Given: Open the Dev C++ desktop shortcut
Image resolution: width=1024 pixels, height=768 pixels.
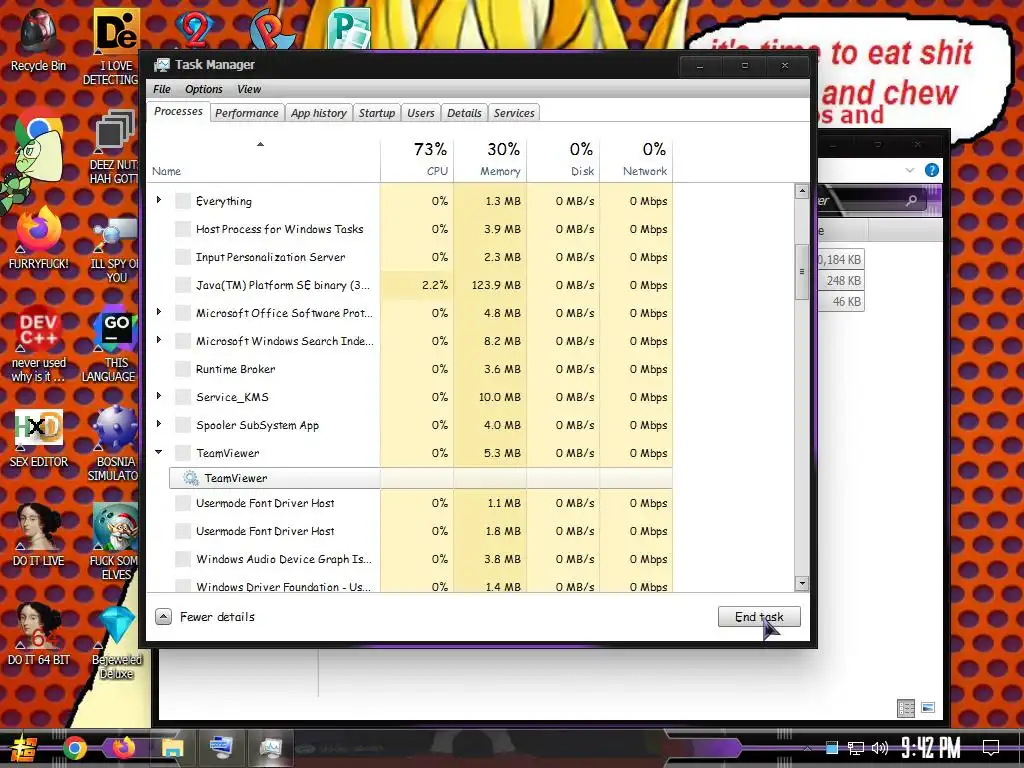Looking at the screenshot, I should tap(39, 344).
